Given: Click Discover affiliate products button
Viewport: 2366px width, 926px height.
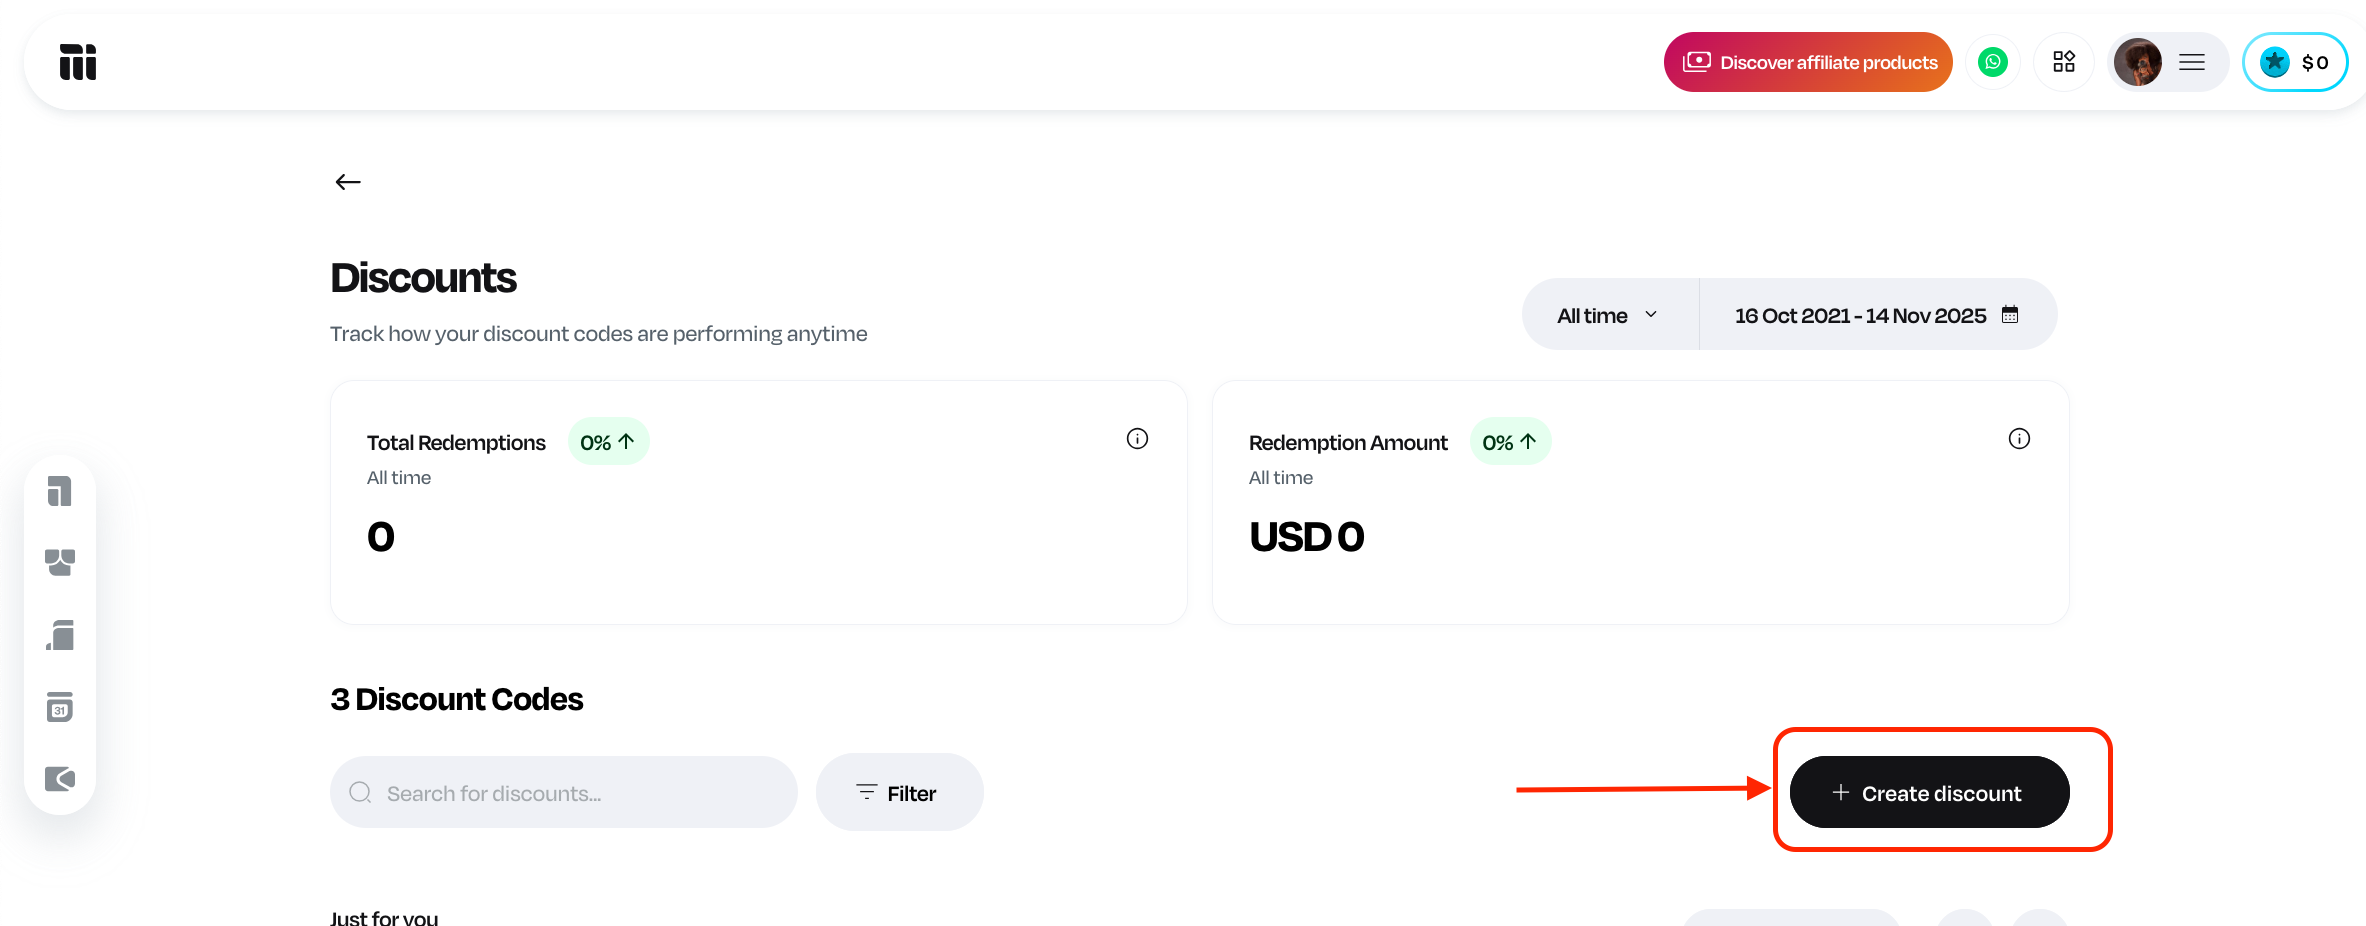Looking at the screenshot, I should 1808,62.
